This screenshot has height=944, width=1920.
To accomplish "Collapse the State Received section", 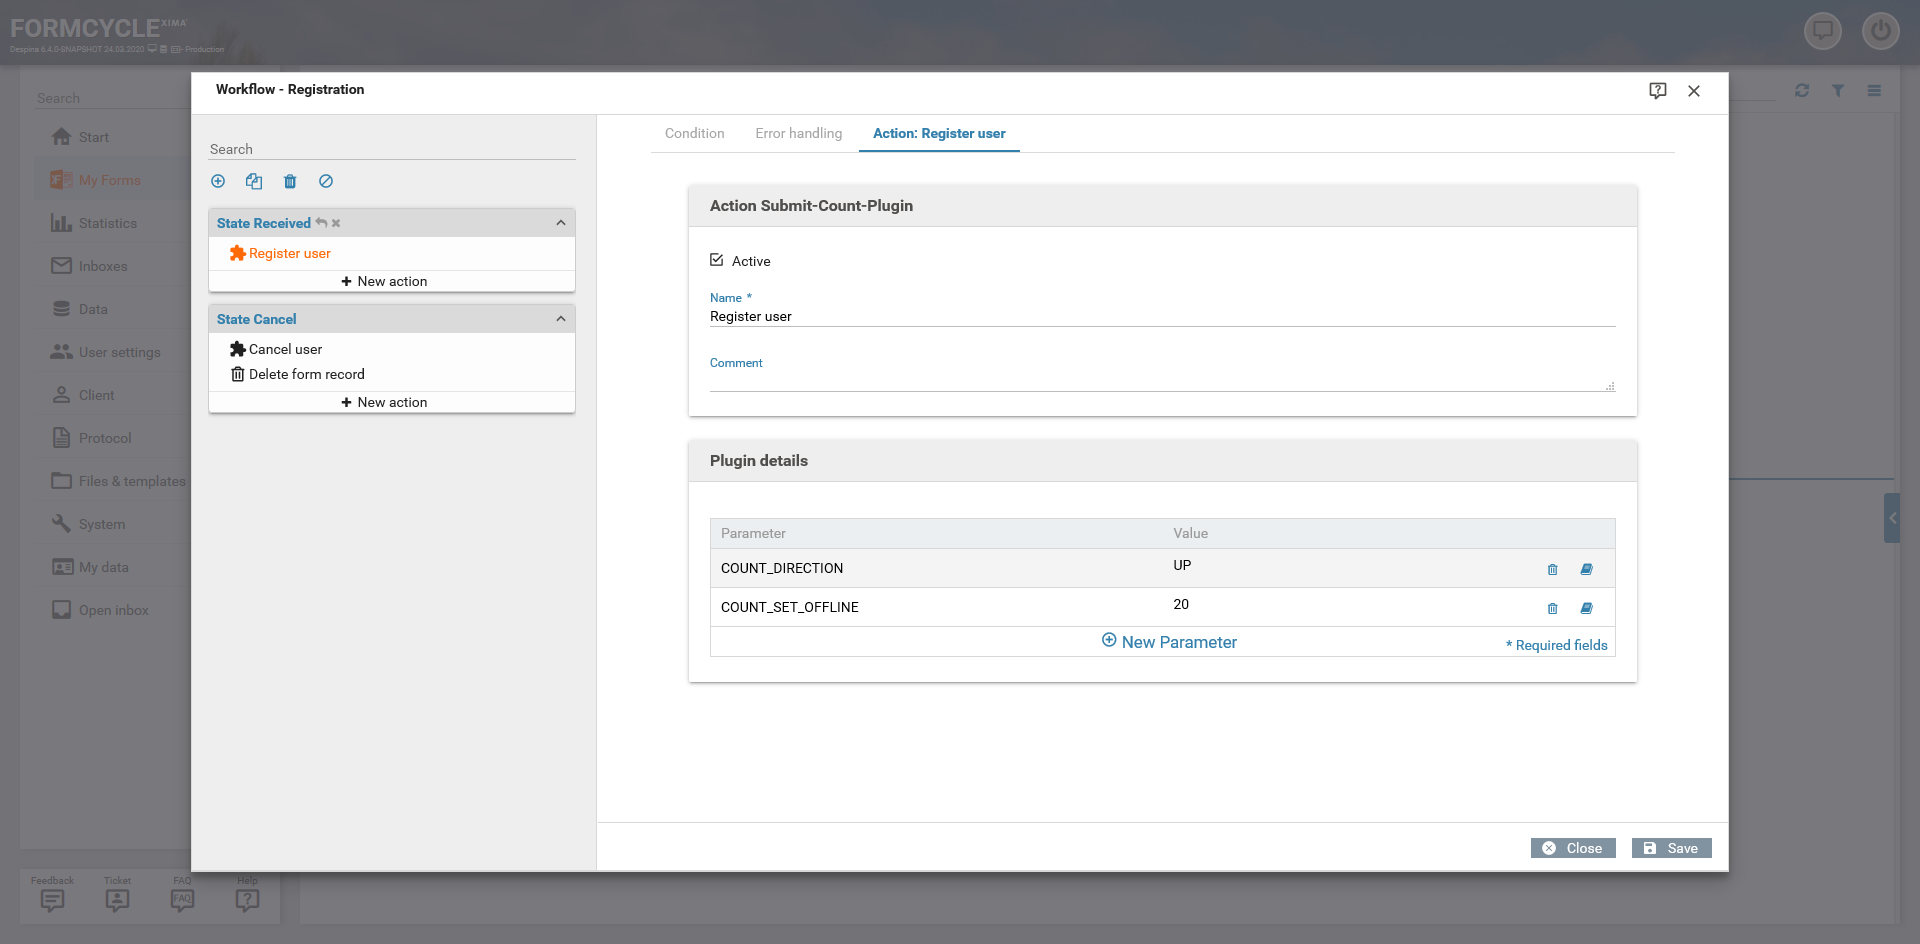I will (x=560, y=223).
